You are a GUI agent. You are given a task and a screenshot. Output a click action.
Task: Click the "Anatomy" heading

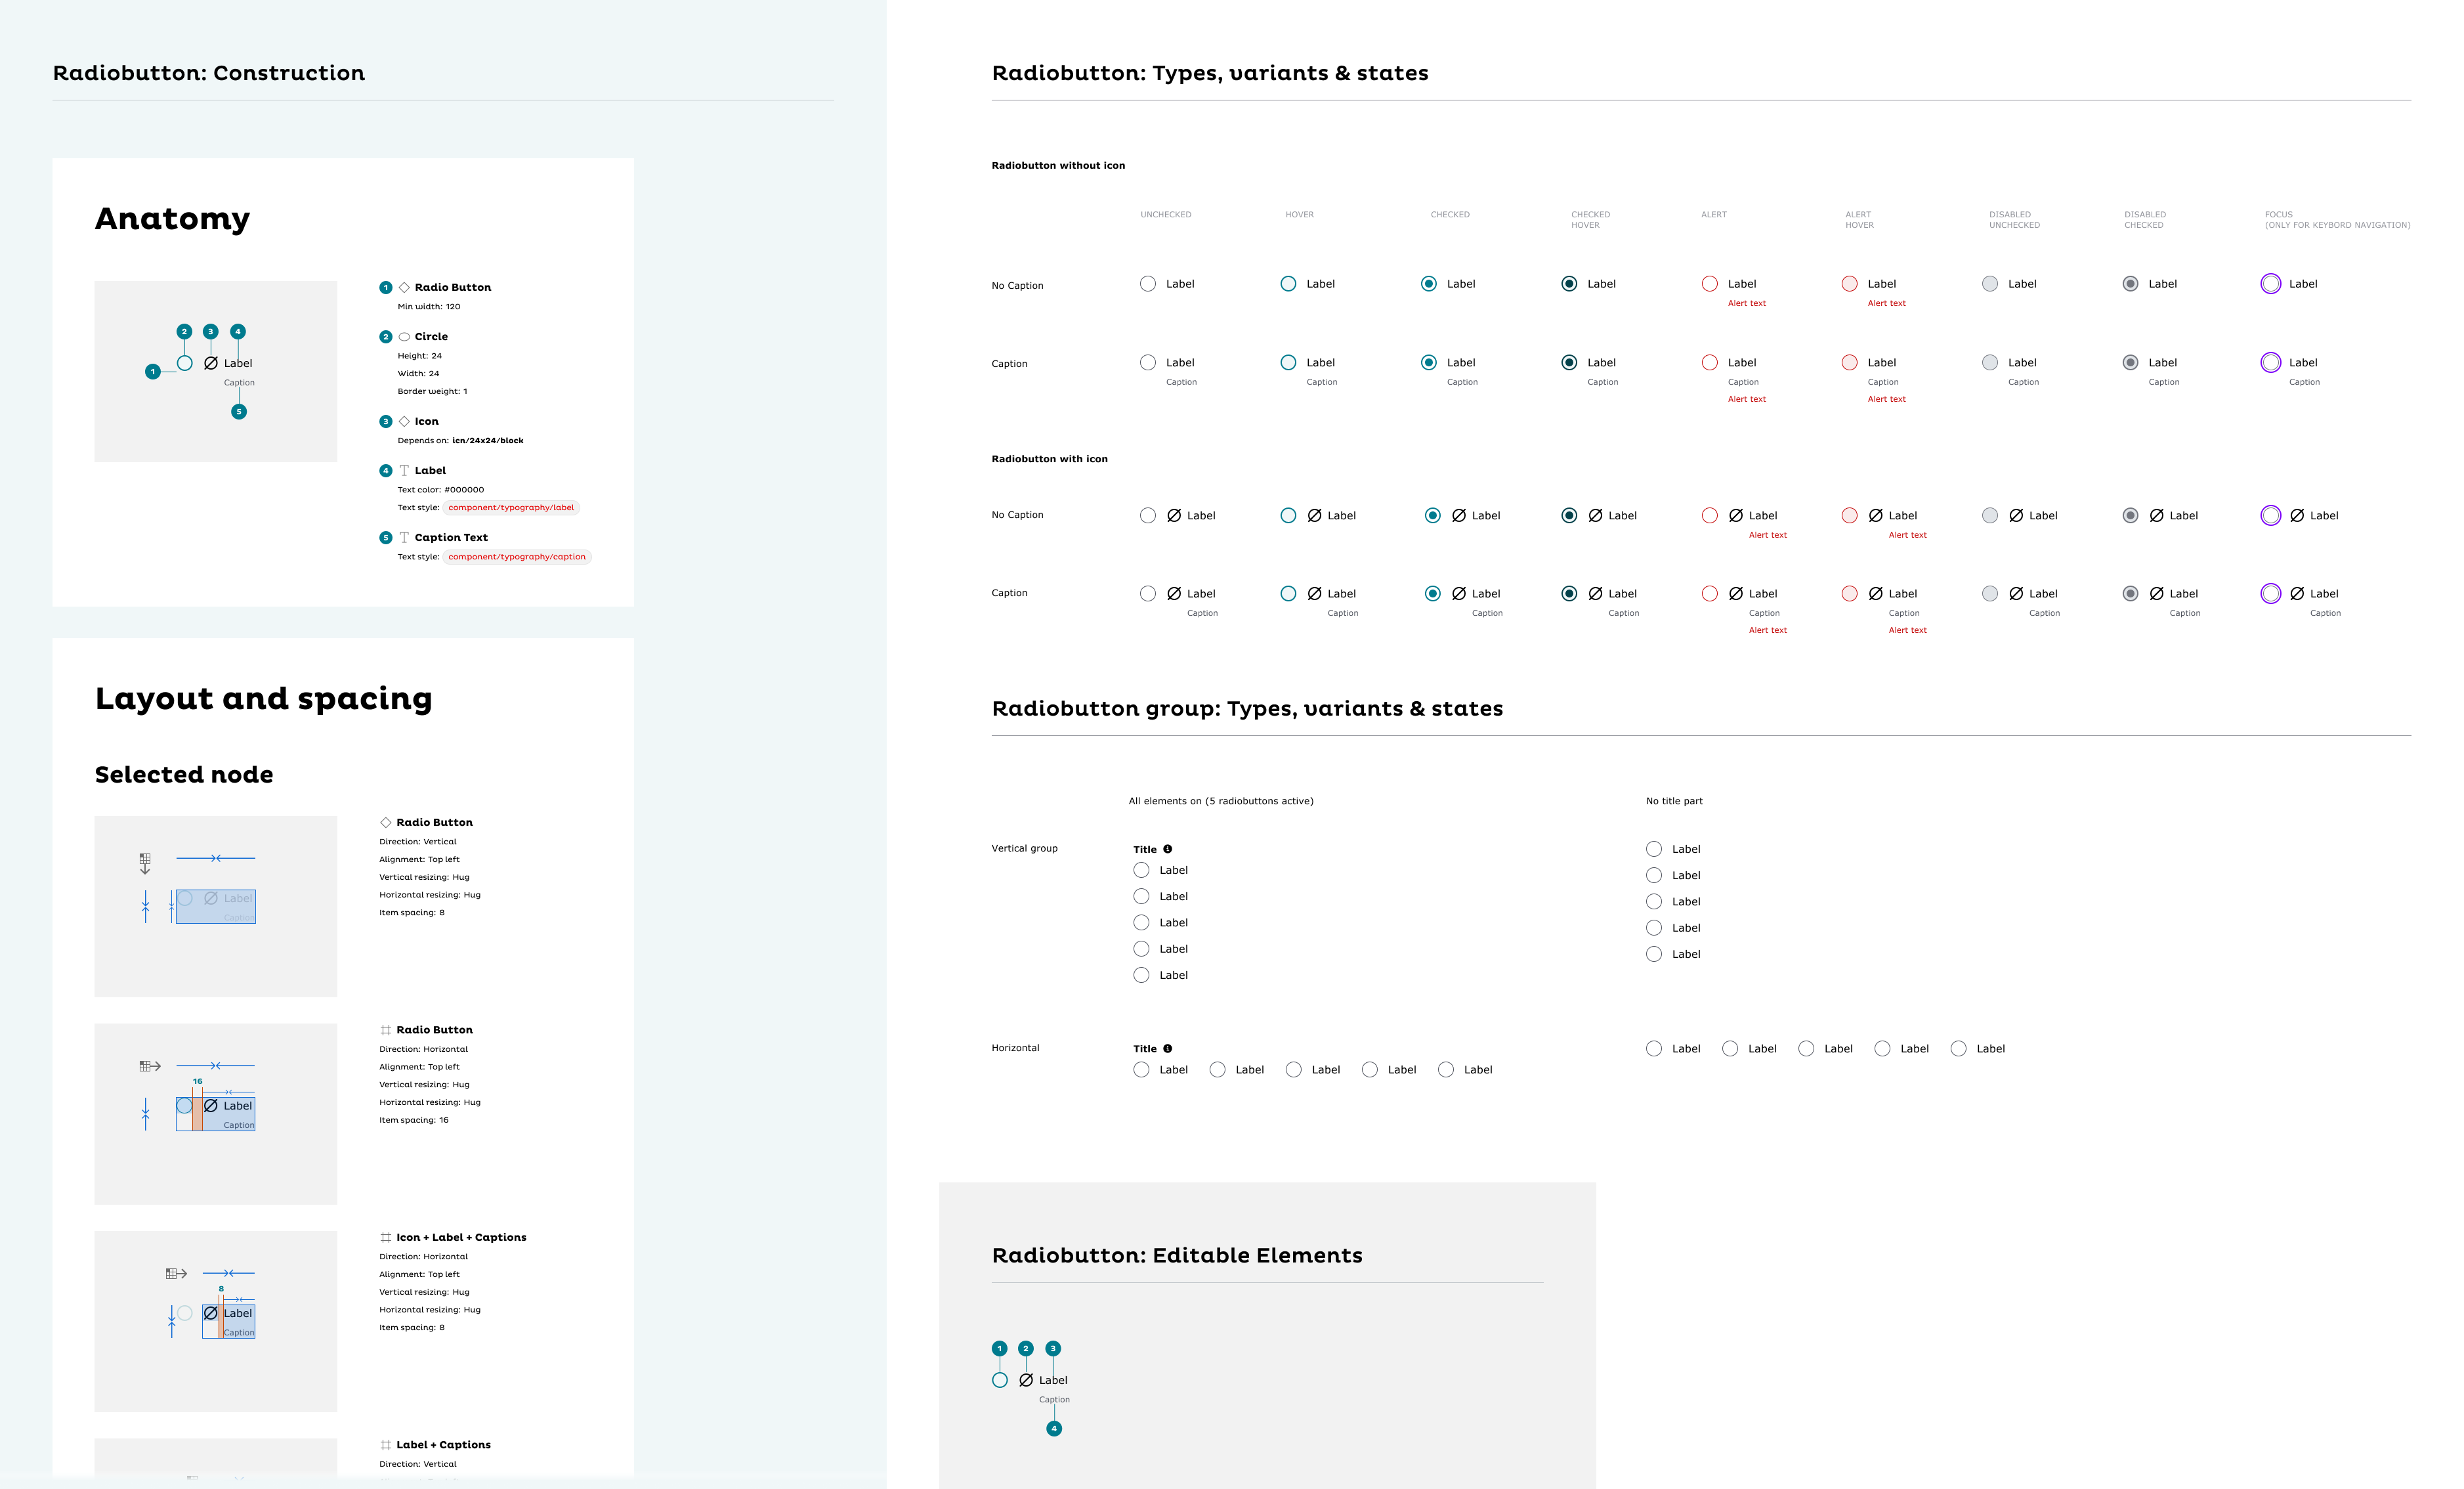pyautogui.click(x=173, y=219)
